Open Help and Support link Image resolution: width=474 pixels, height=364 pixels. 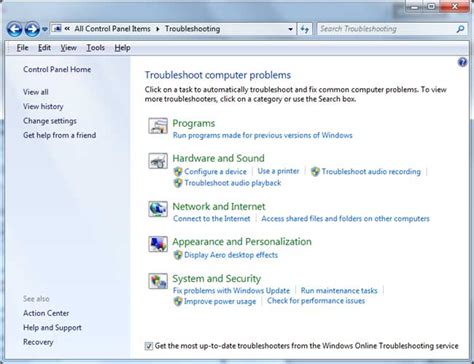(x=52, y=328)
